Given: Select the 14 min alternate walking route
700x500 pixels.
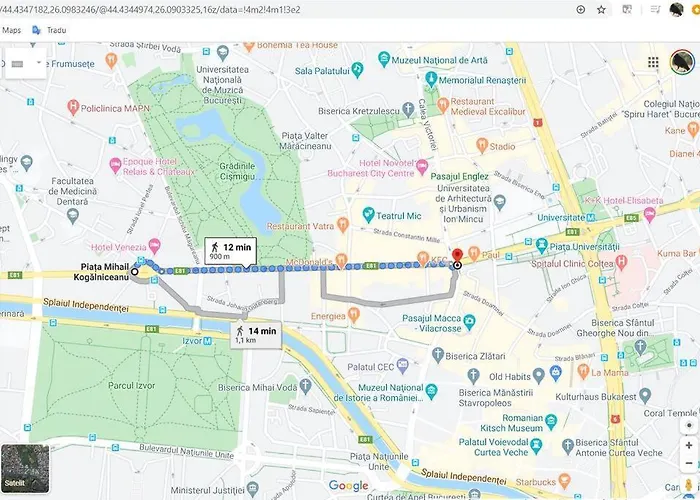Looking at the screenshot, I should [x=256, y=334].
